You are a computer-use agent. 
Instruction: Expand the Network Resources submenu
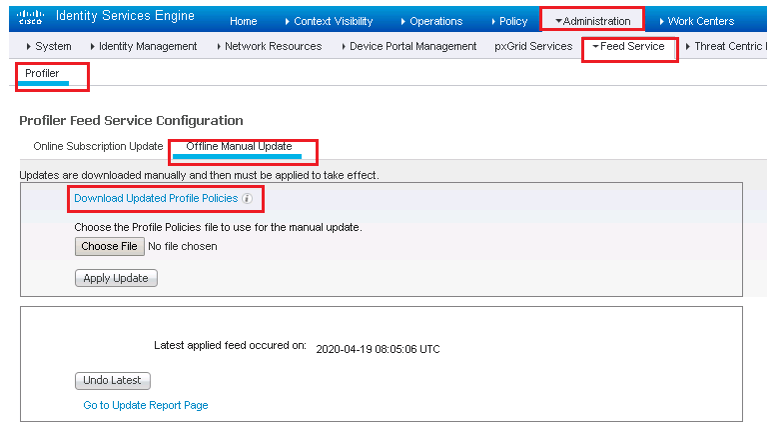click(270, 46)
